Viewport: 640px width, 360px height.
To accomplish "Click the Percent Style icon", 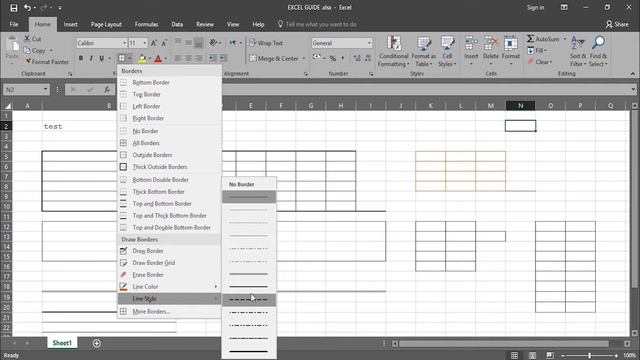I will (333, 58).
